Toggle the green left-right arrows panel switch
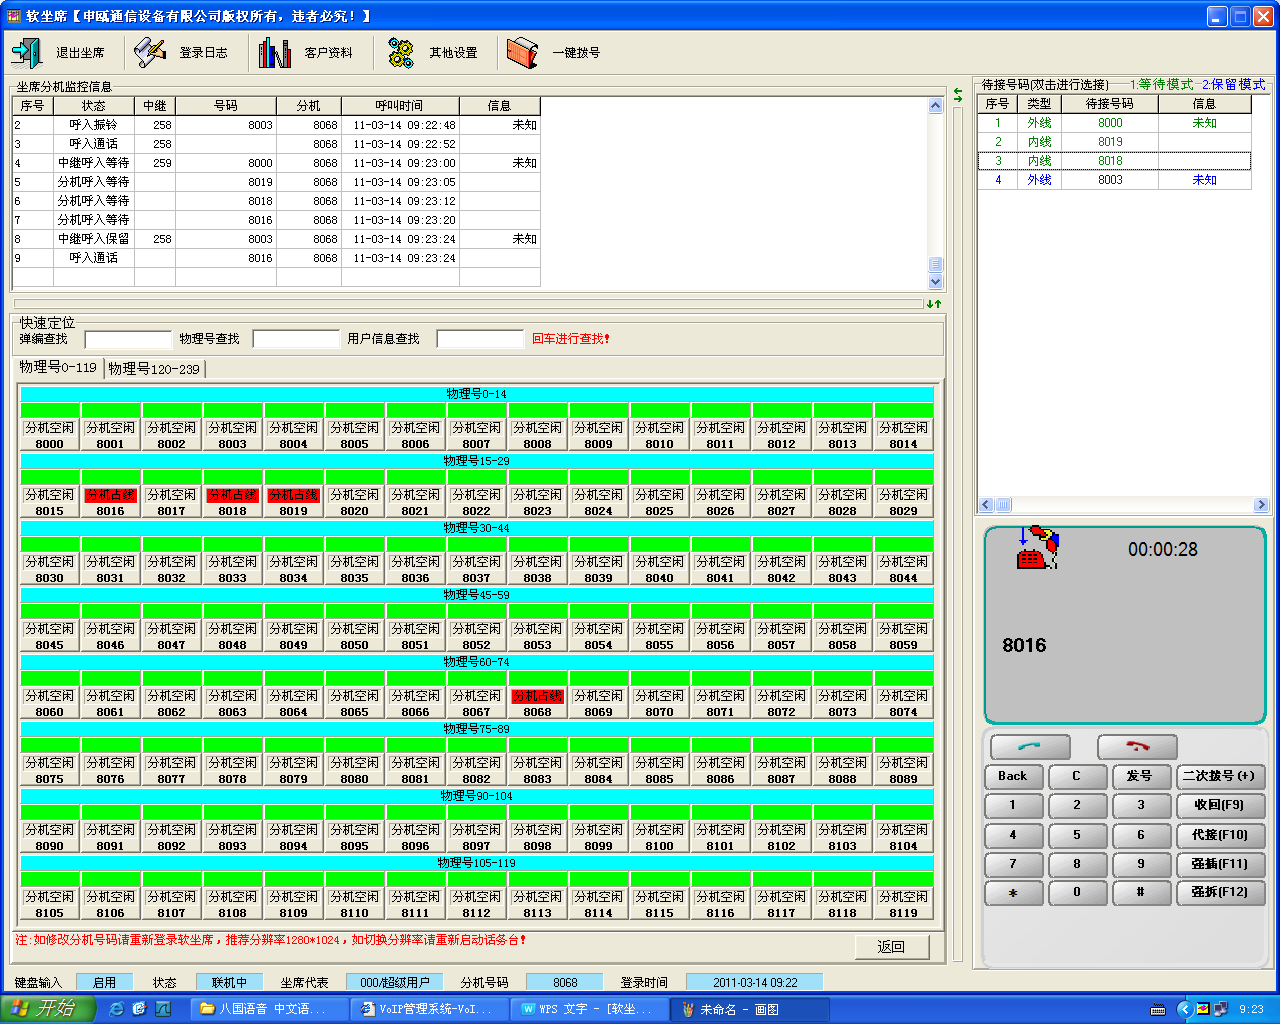1280x1024 pixels. 958,94
